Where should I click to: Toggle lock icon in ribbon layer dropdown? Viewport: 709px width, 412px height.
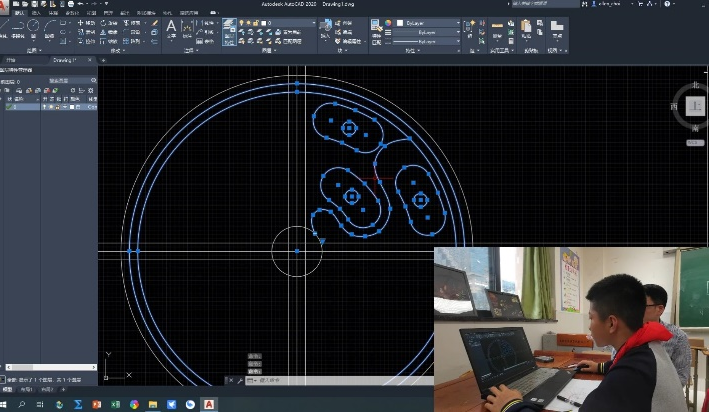click(x=256, y=23)
